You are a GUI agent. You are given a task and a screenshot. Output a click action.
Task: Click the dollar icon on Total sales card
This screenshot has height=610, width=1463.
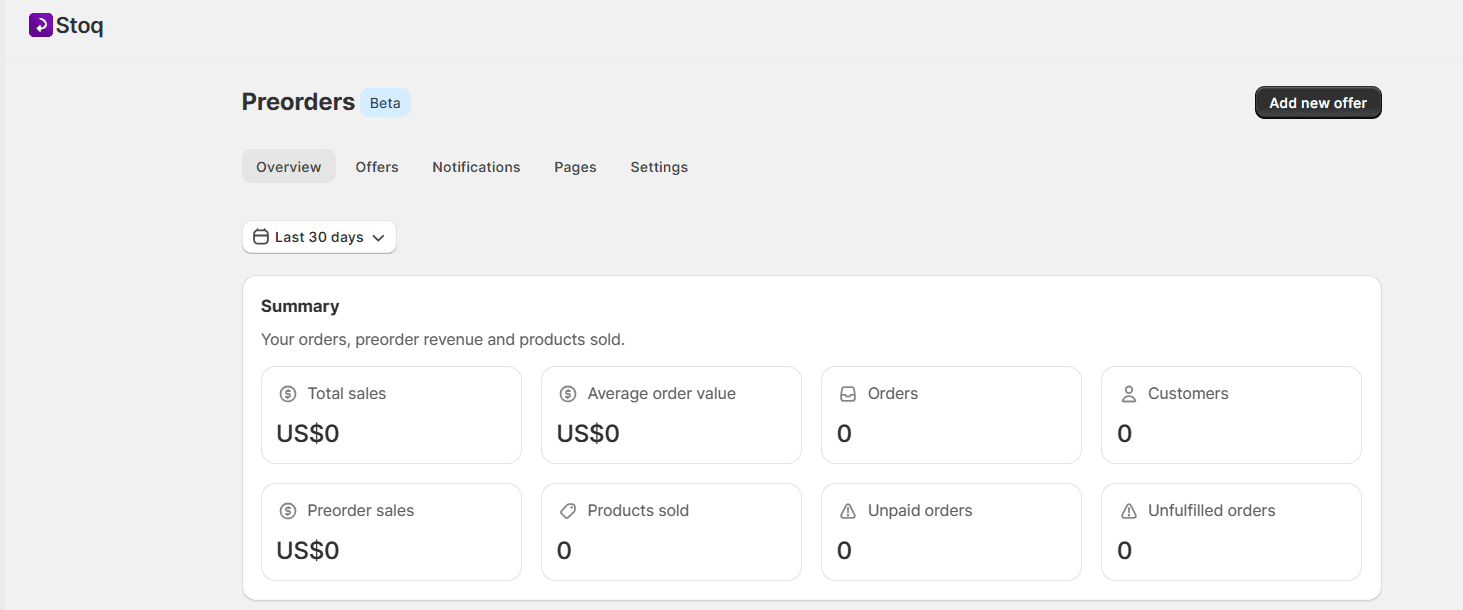pyautogui.click(x=289, y=393)
